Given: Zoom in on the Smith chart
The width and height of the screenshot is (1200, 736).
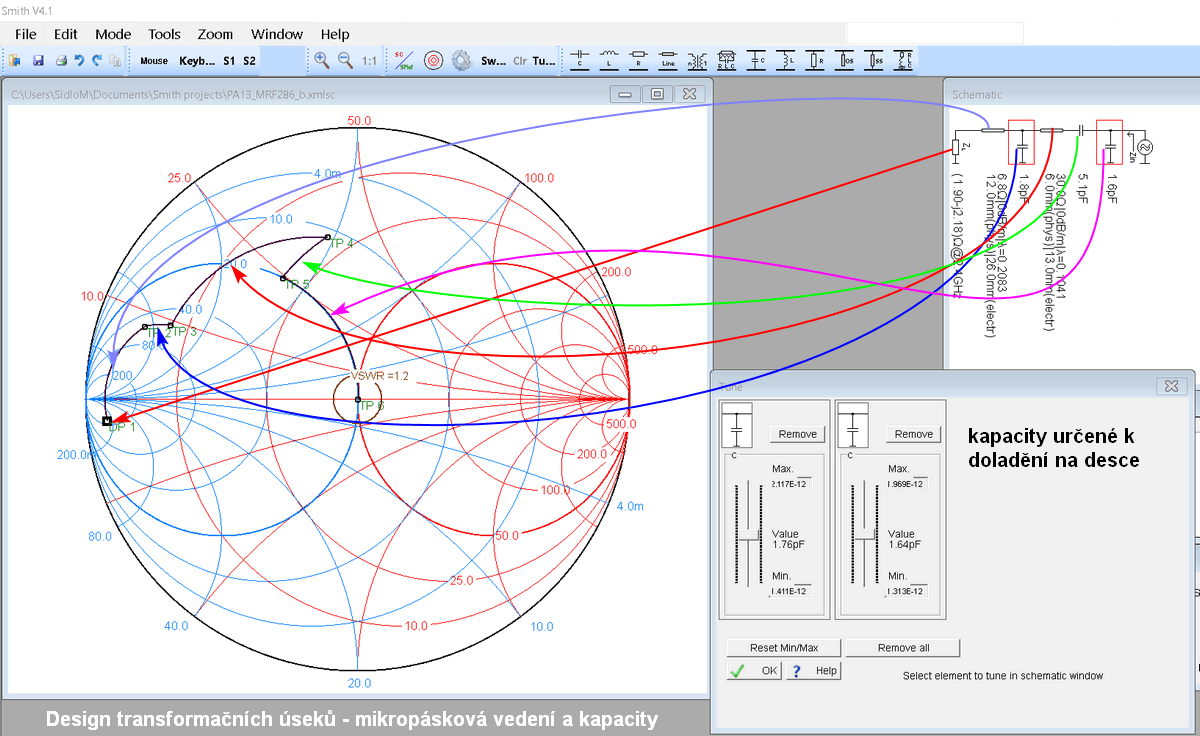Looking at the screenshot, I should (x=320, y=60).
